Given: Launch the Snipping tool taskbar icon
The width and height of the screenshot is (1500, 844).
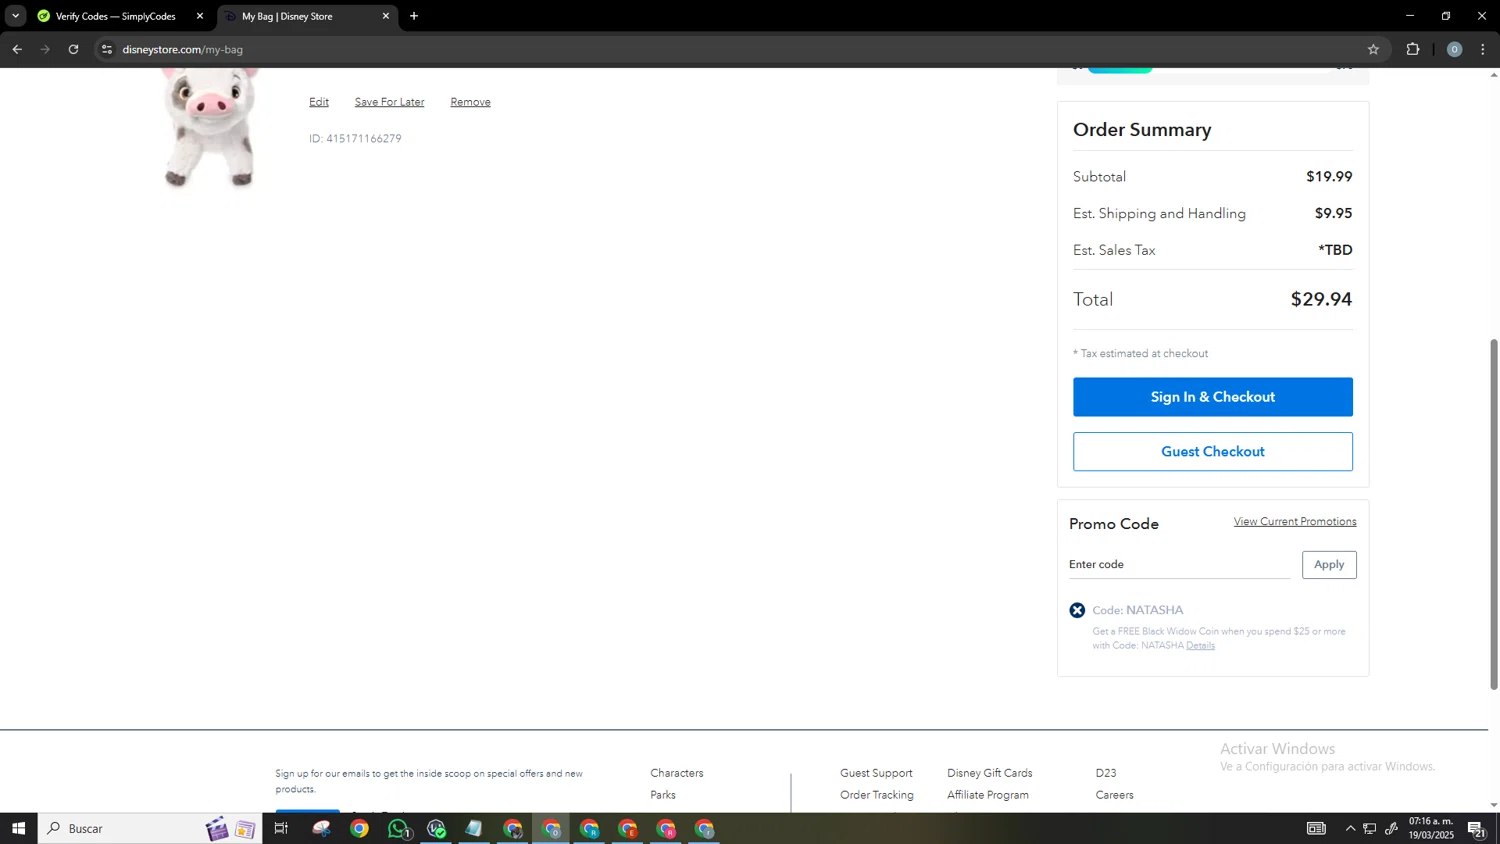Looking at the screenshot, I should pyautogui.click(x=321, y=828).
